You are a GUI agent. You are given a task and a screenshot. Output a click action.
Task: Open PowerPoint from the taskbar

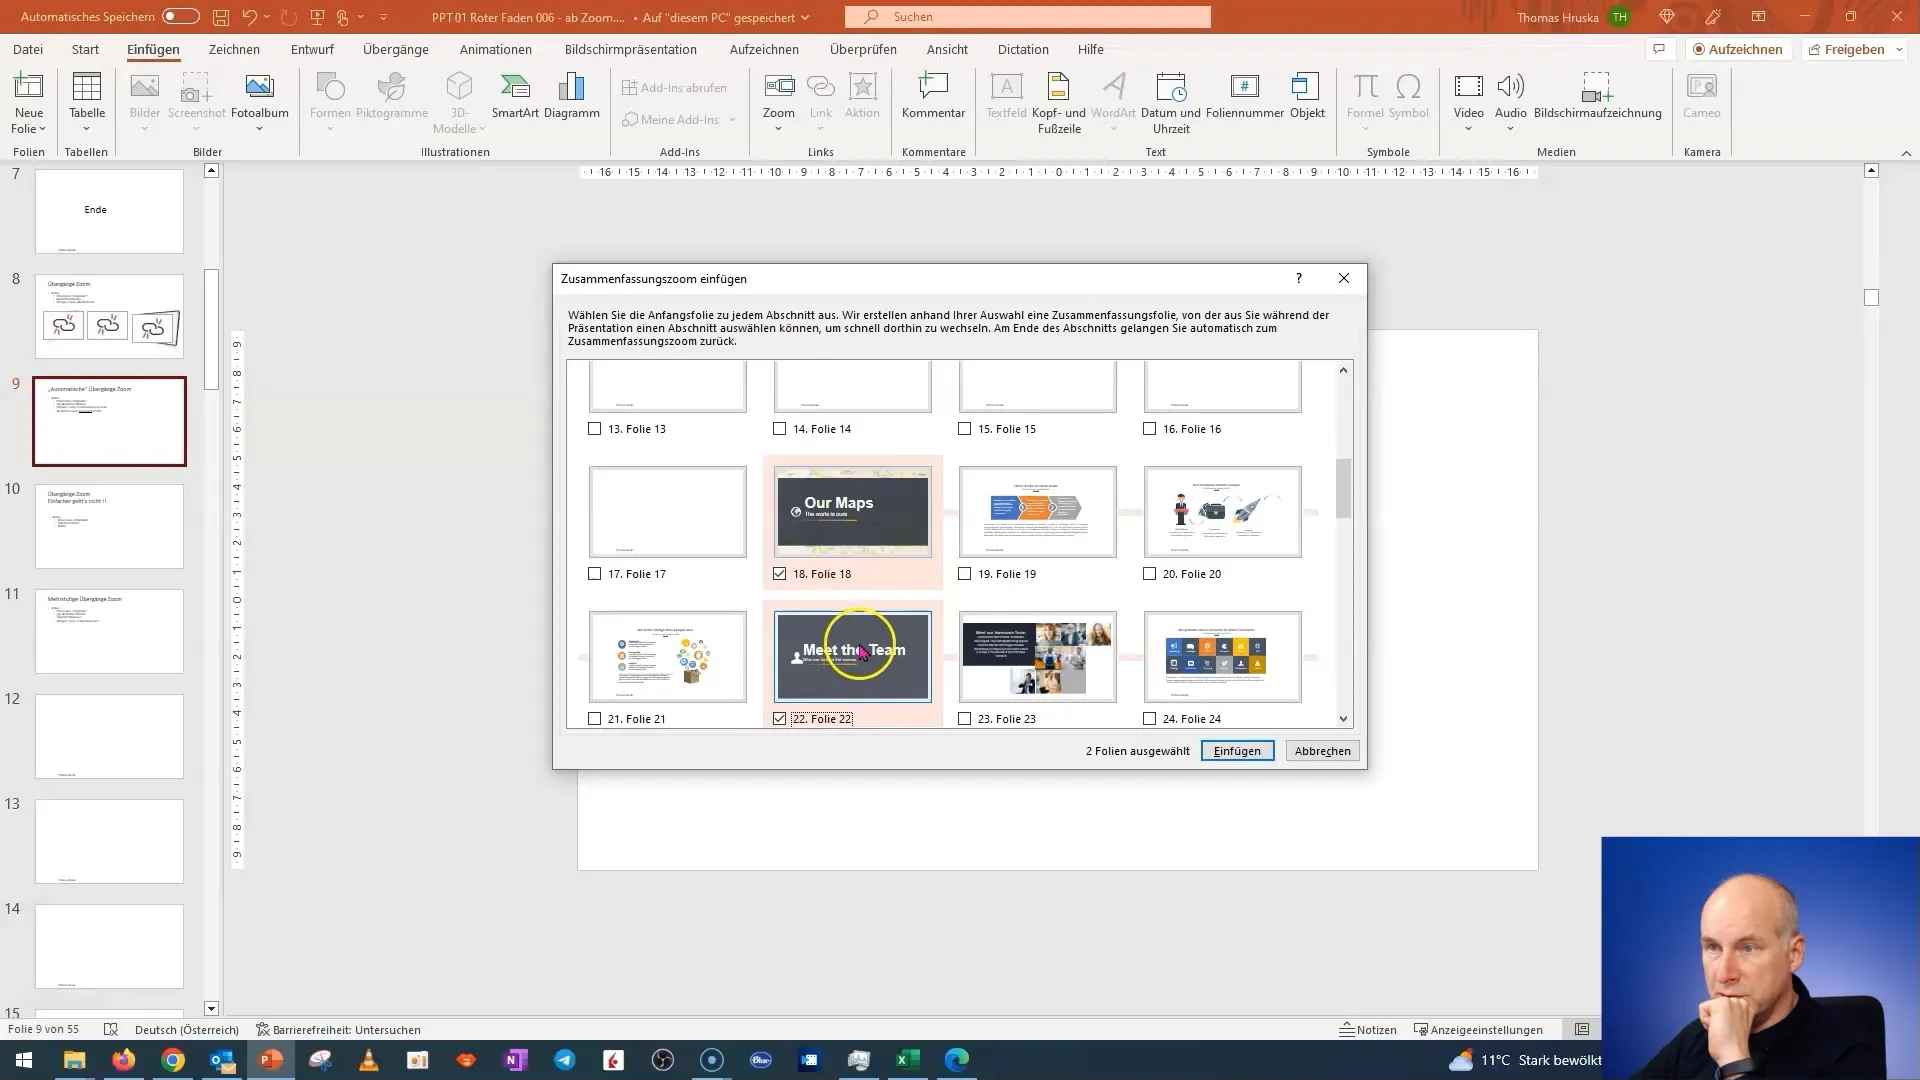(271, 1060)
